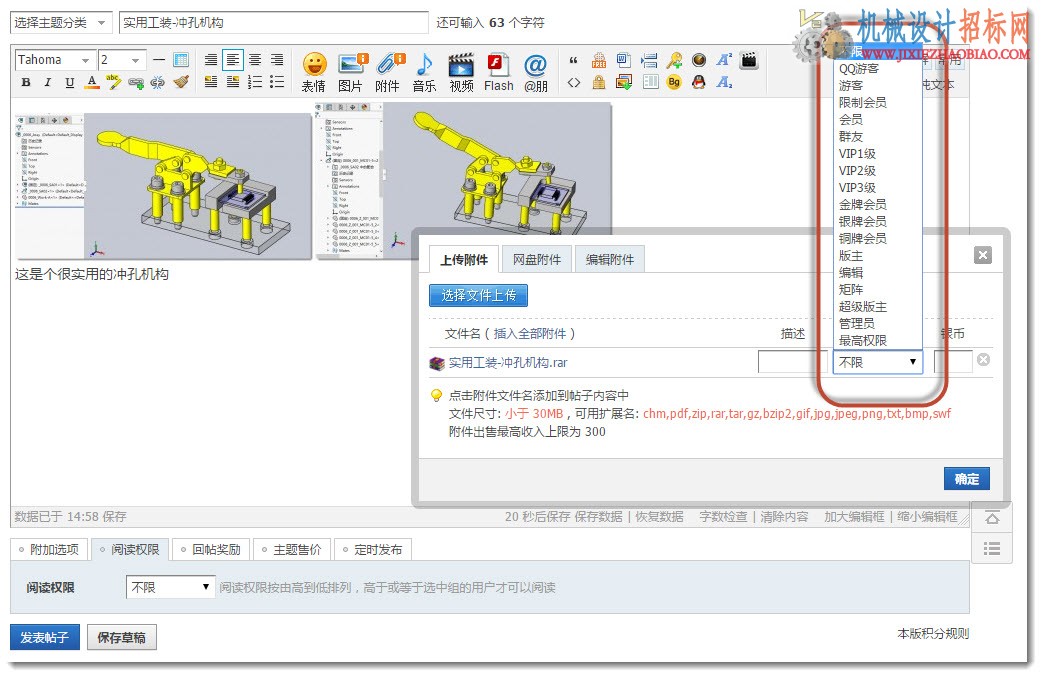
Task: Click the clapperboard media icon
Action: point(749,60)
